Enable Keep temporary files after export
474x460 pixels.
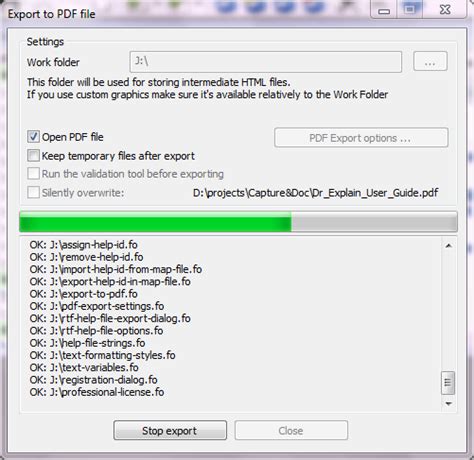pos(33,156)
